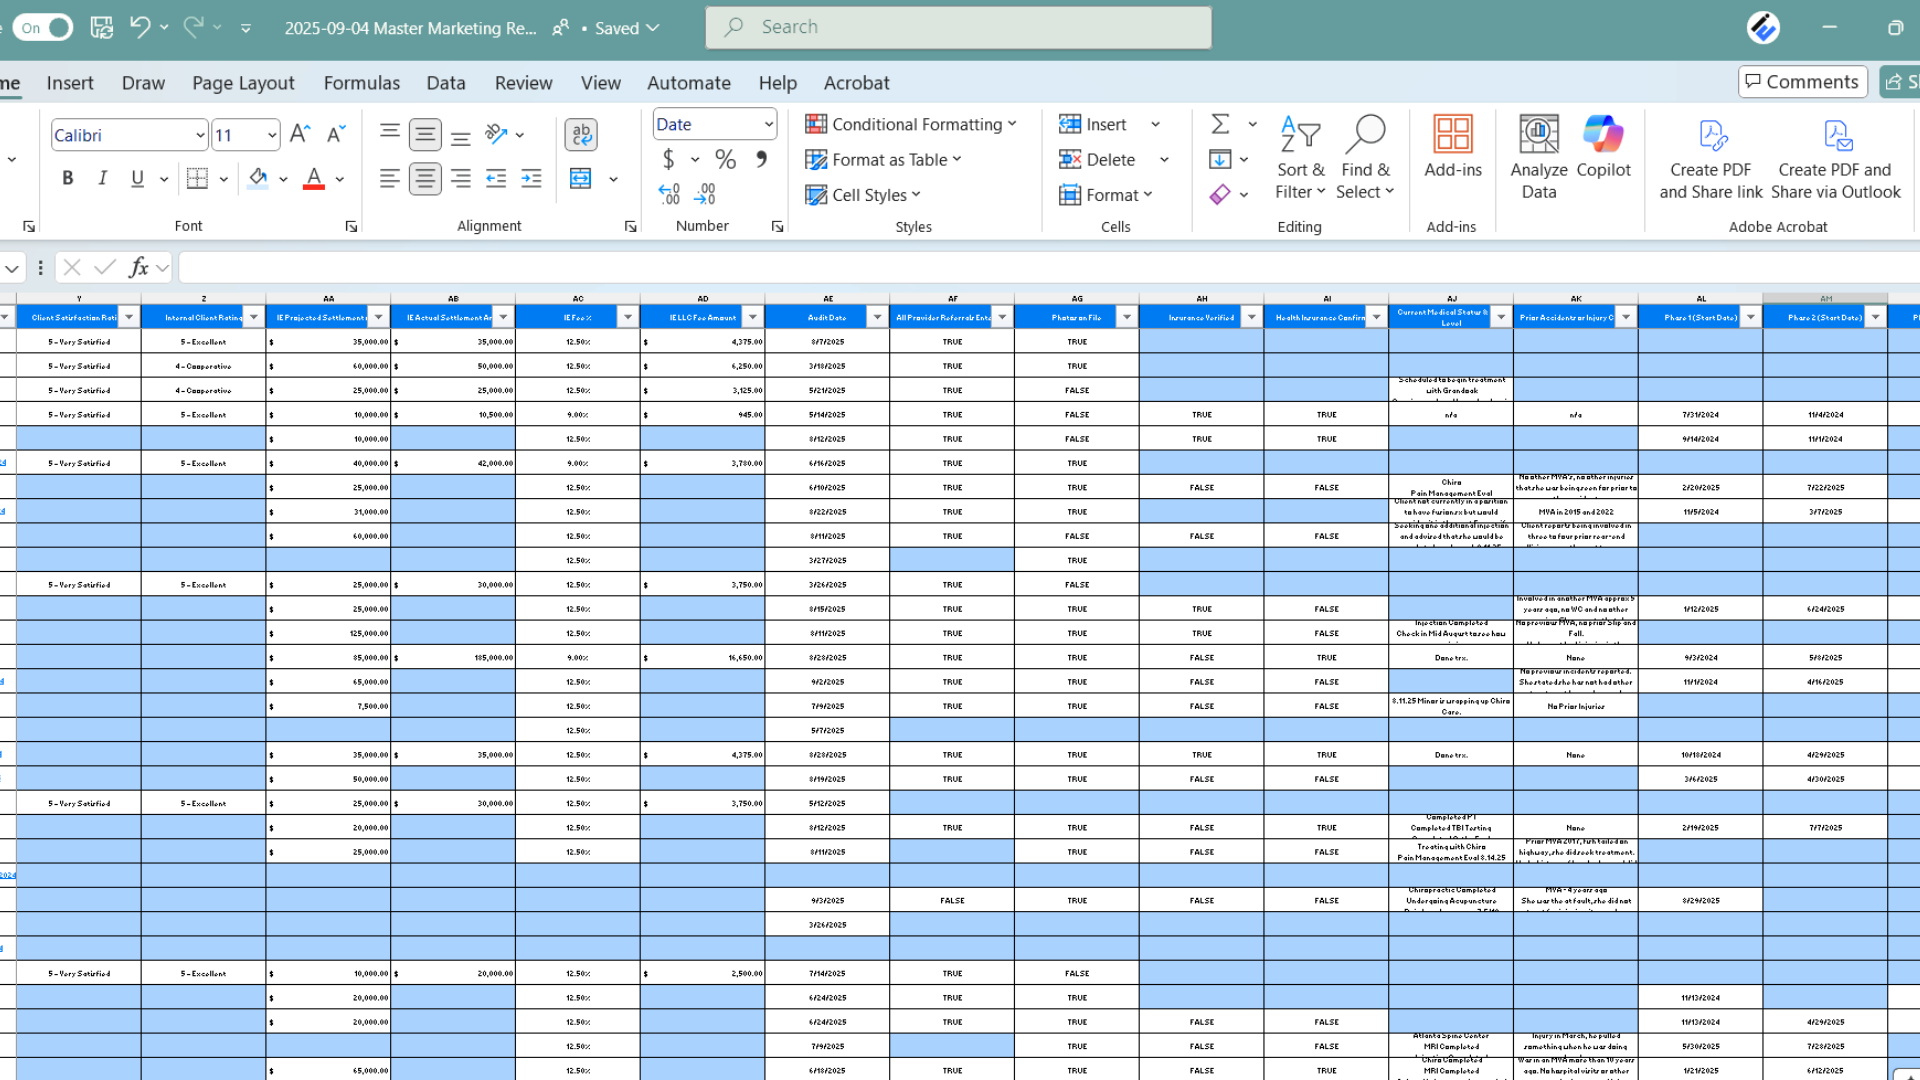Expand the Calibri font name dropdown
1920x1080 pixels.
tap(200, 135)
